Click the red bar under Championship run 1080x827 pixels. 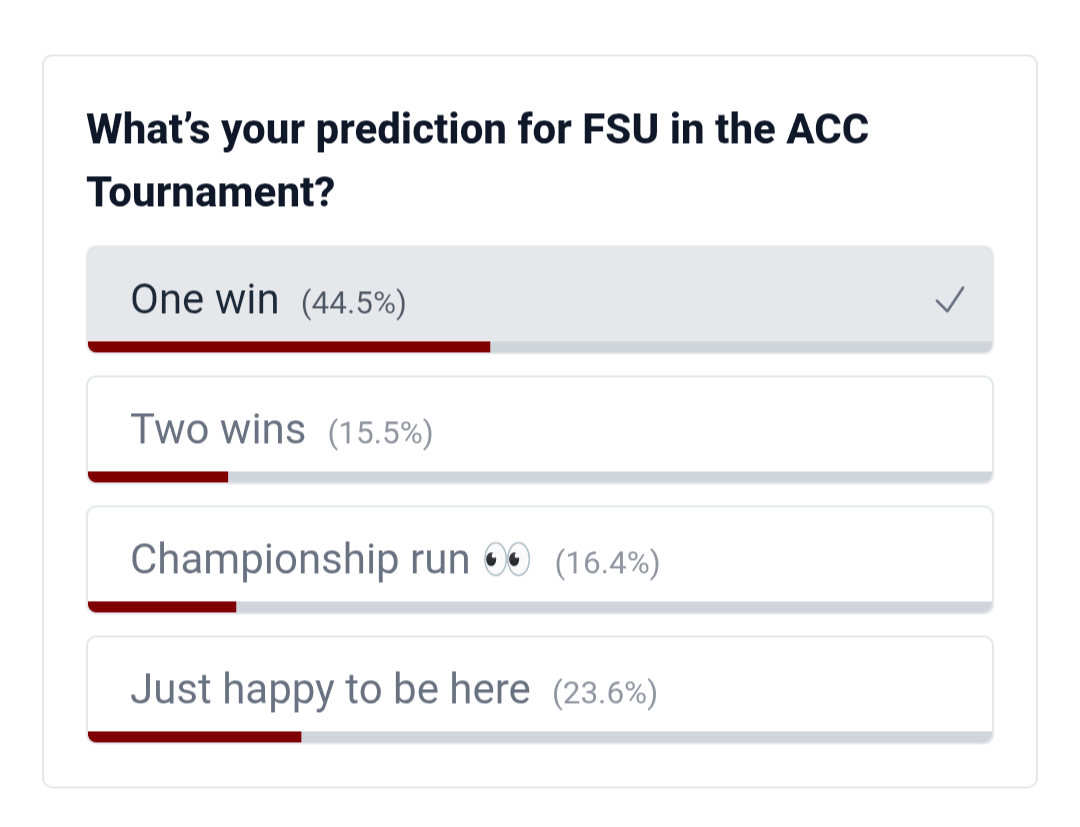[162, 607]
